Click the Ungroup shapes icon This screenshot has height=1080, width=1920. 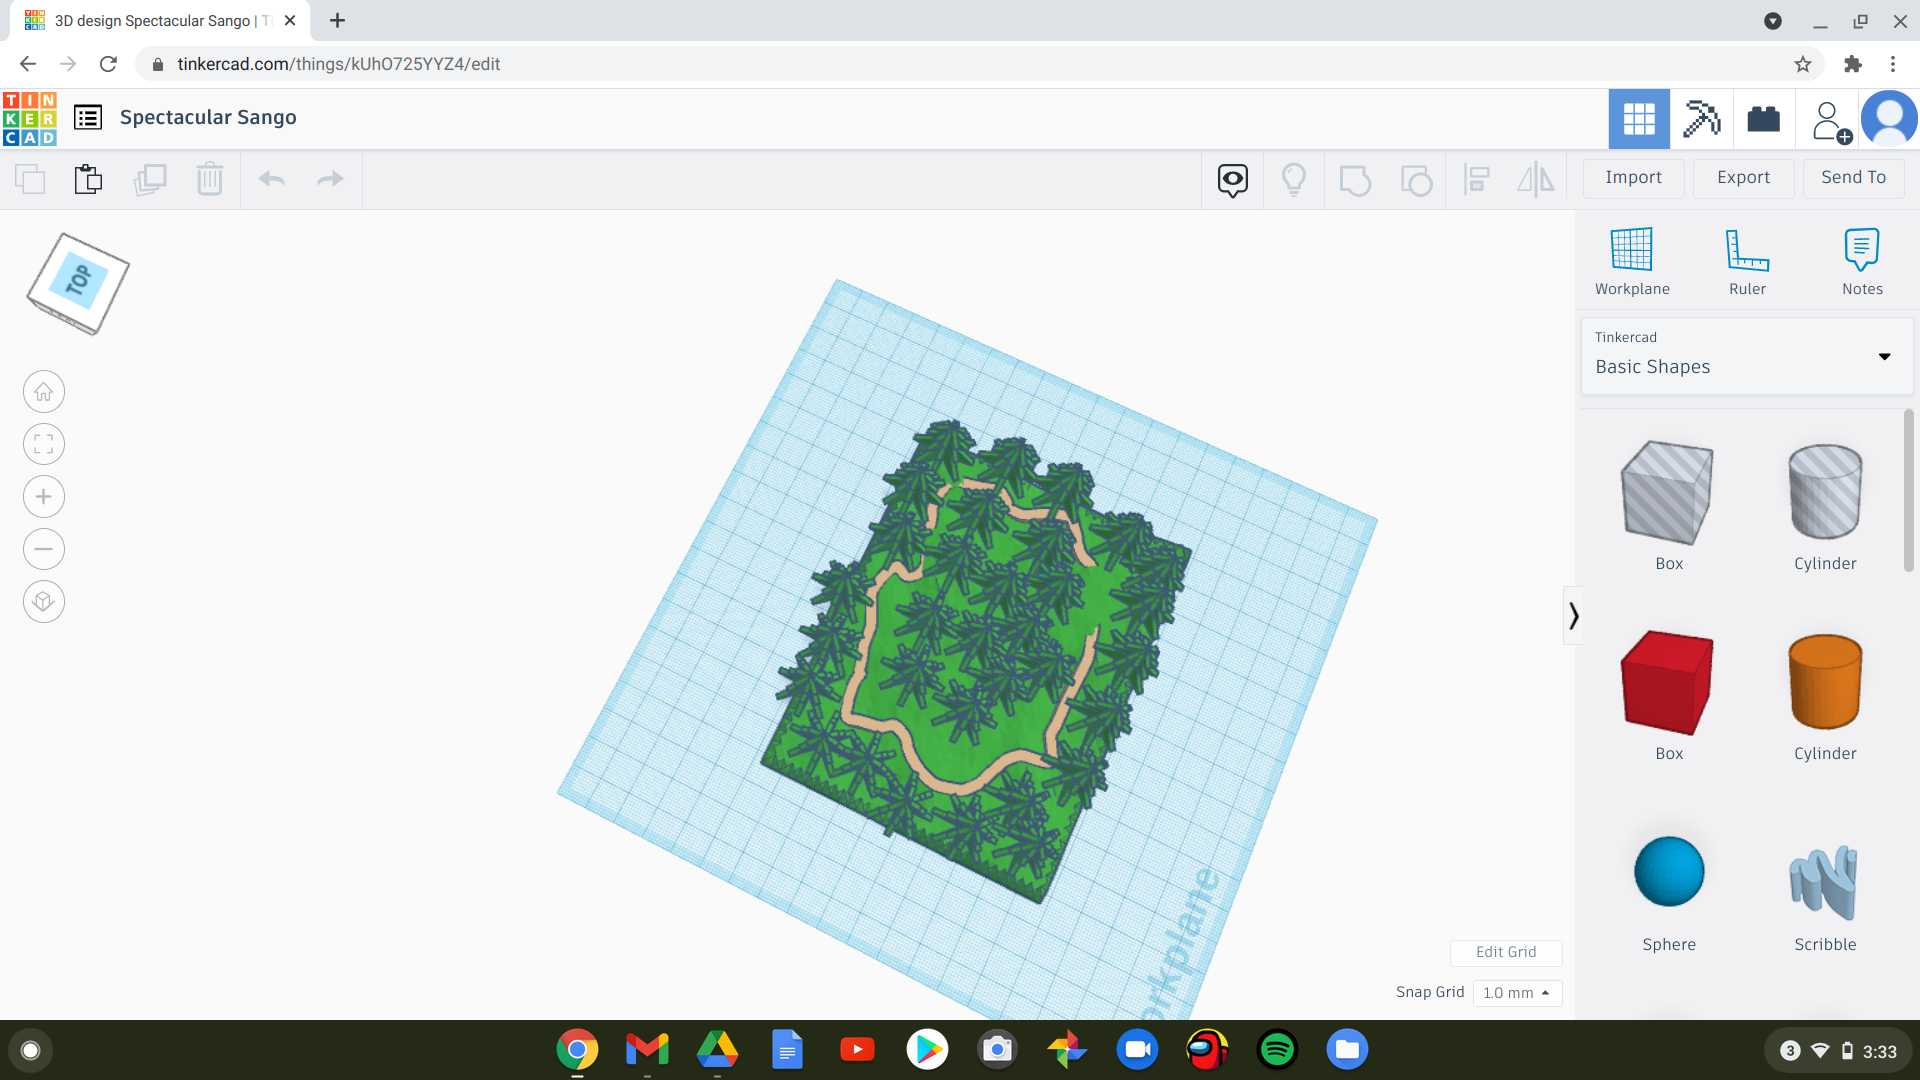pyautogui.click(x=1416, y=180)
